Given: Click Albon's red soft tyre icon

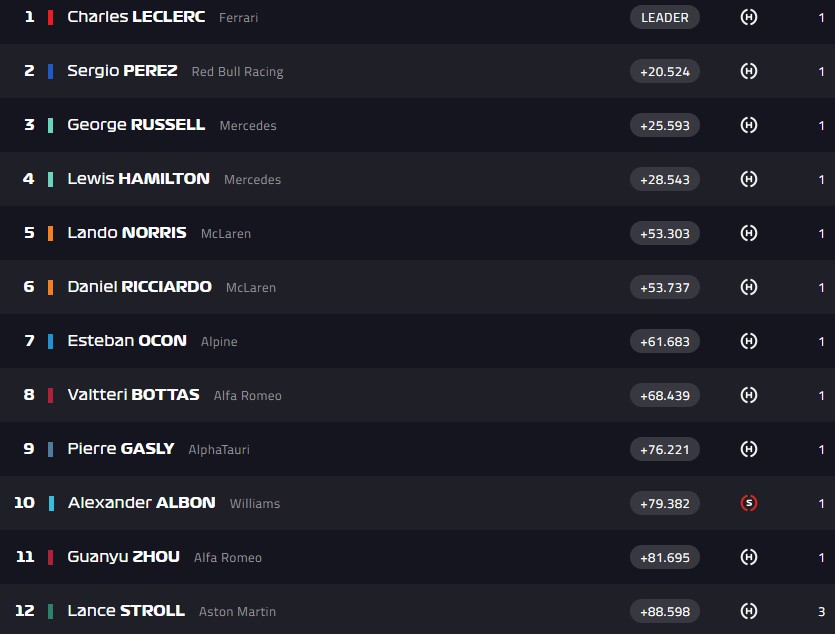Looking at the screenshot, I should pos(748,503).
